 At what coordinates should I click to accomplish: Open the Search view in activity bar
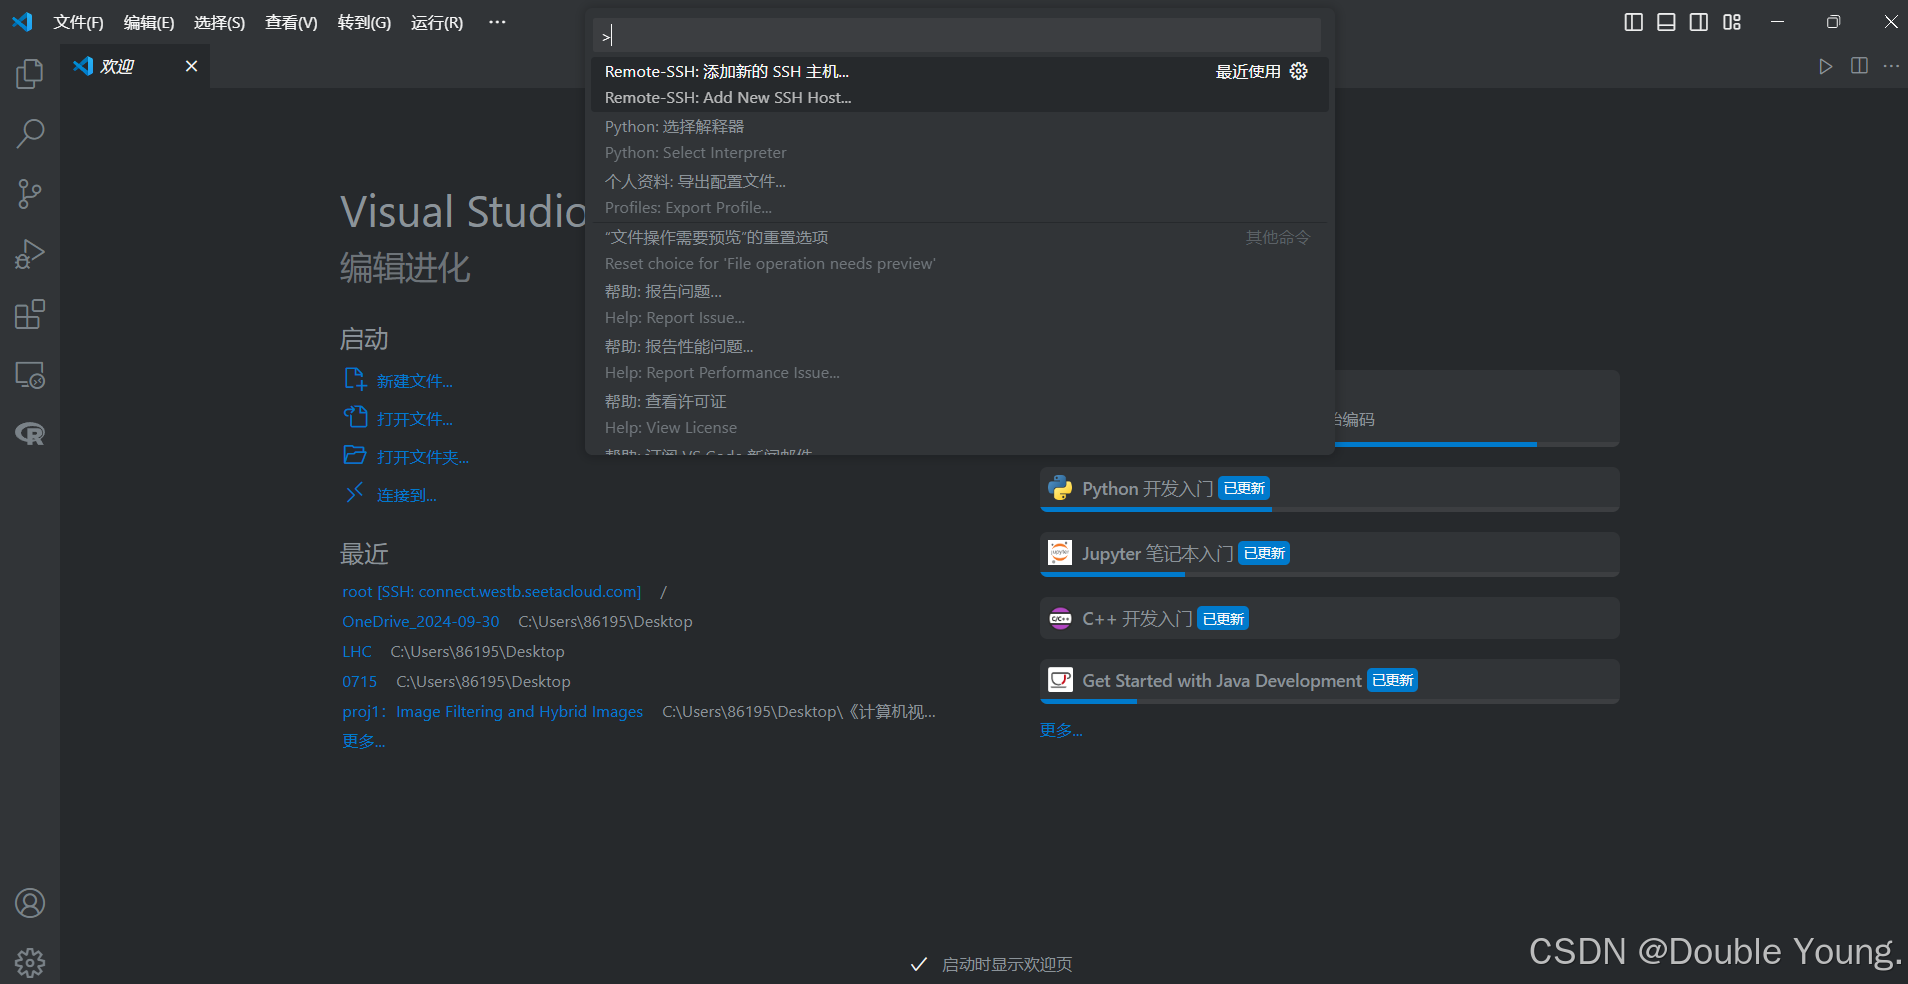30,134
